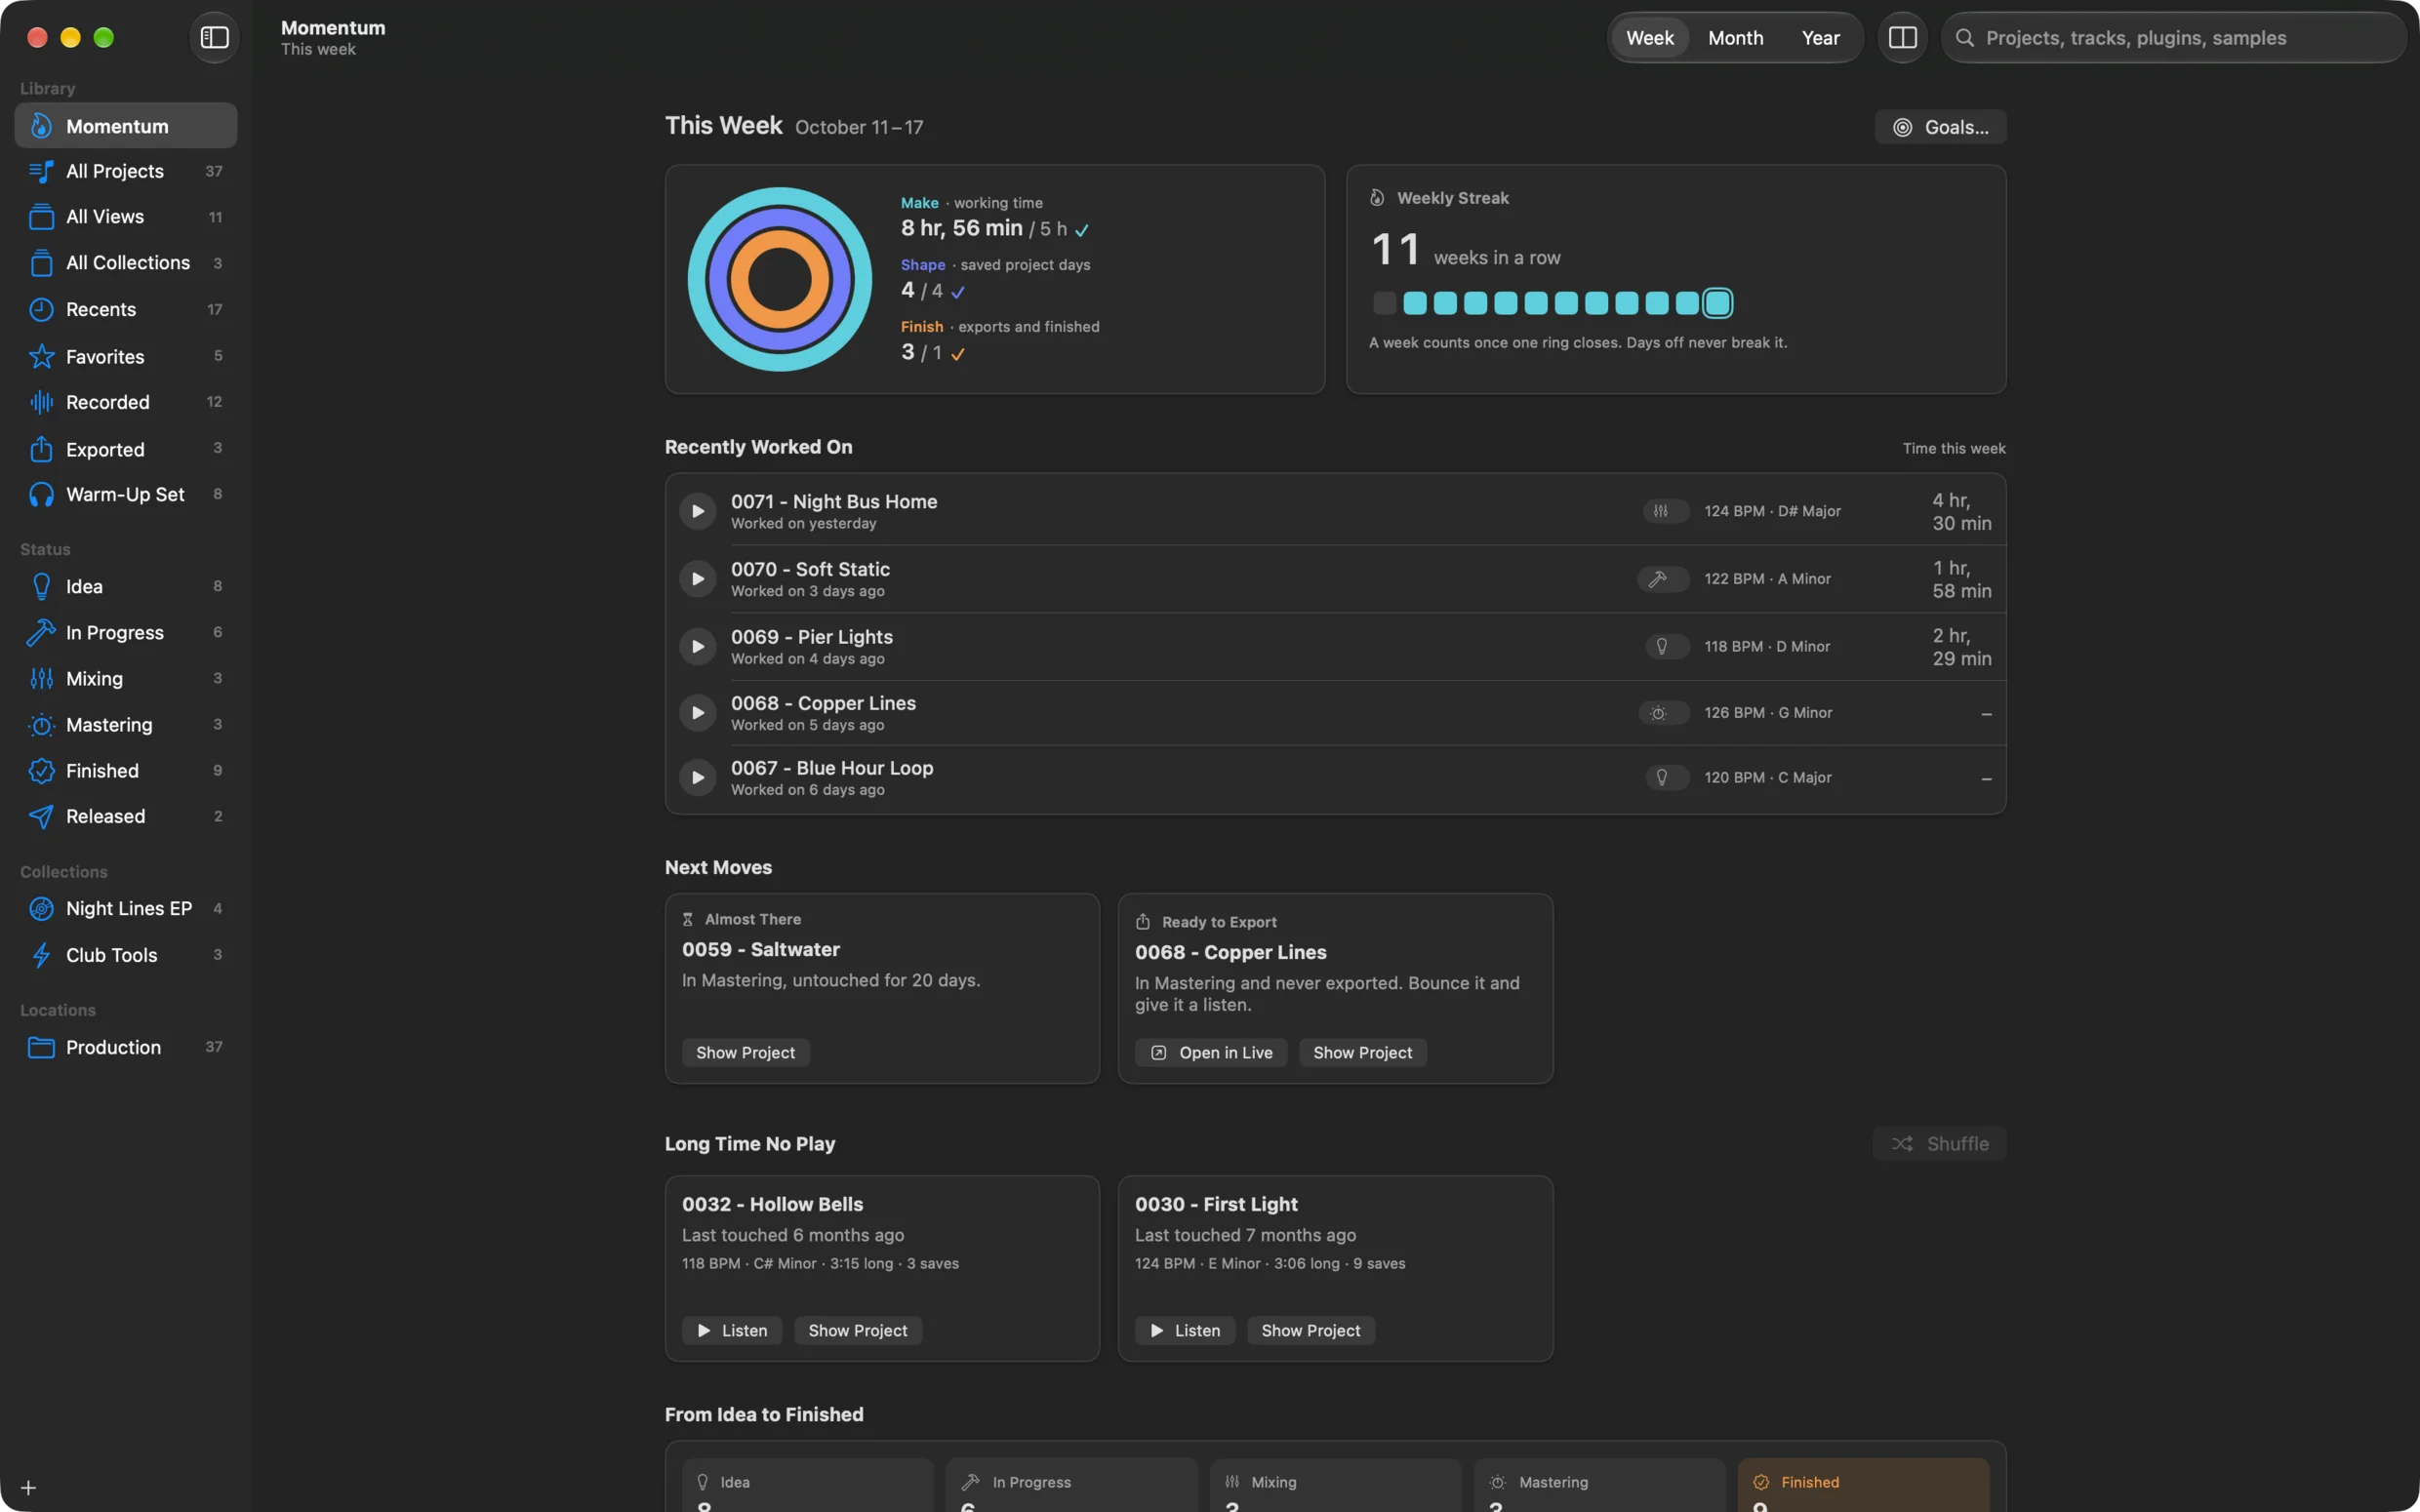Select Favorites in the sidebar
Image resolution: width=2420 pixels, height=1512 pixels.
[126, 357]
